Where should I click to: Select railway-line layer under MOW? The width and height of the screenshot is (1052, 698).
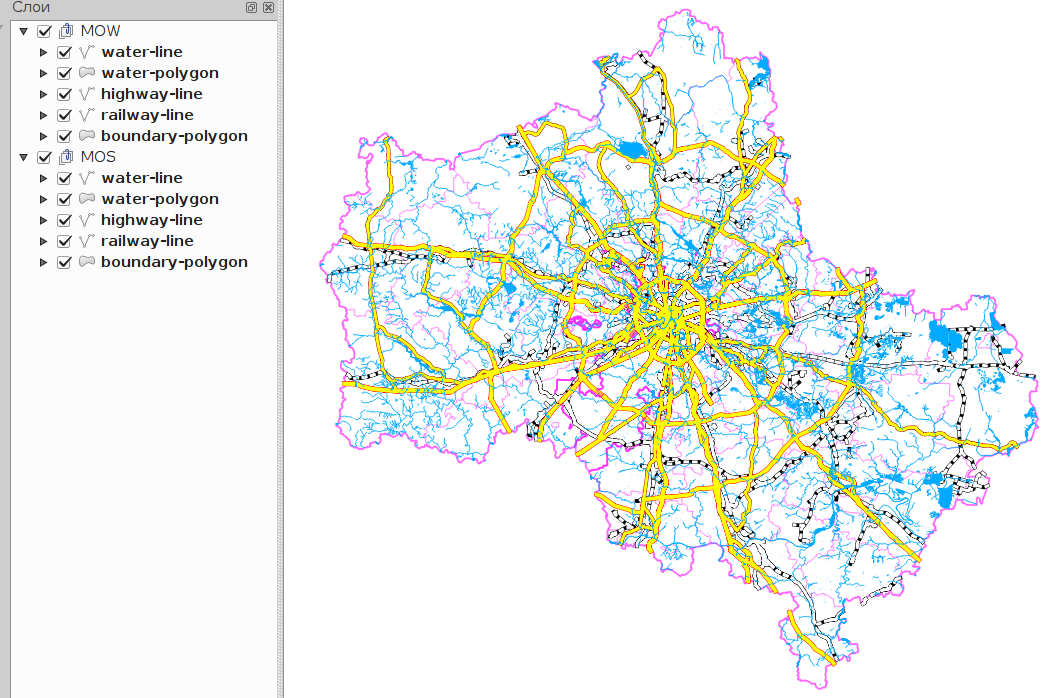pos(147,115)
